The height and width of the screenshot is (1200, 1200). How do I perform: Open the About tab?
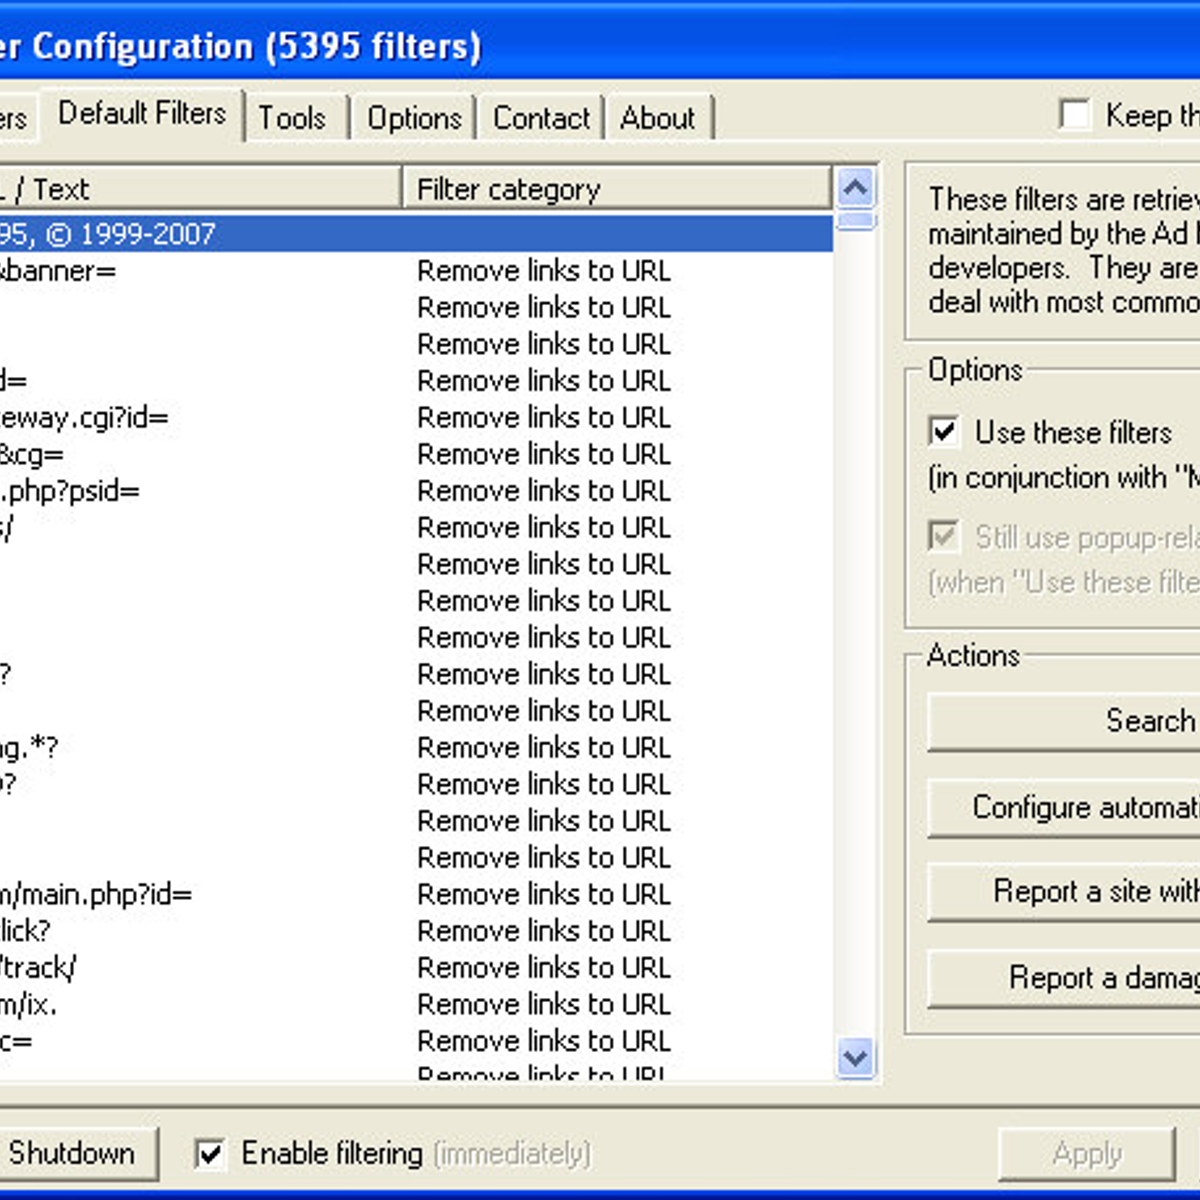pos(657,118)
